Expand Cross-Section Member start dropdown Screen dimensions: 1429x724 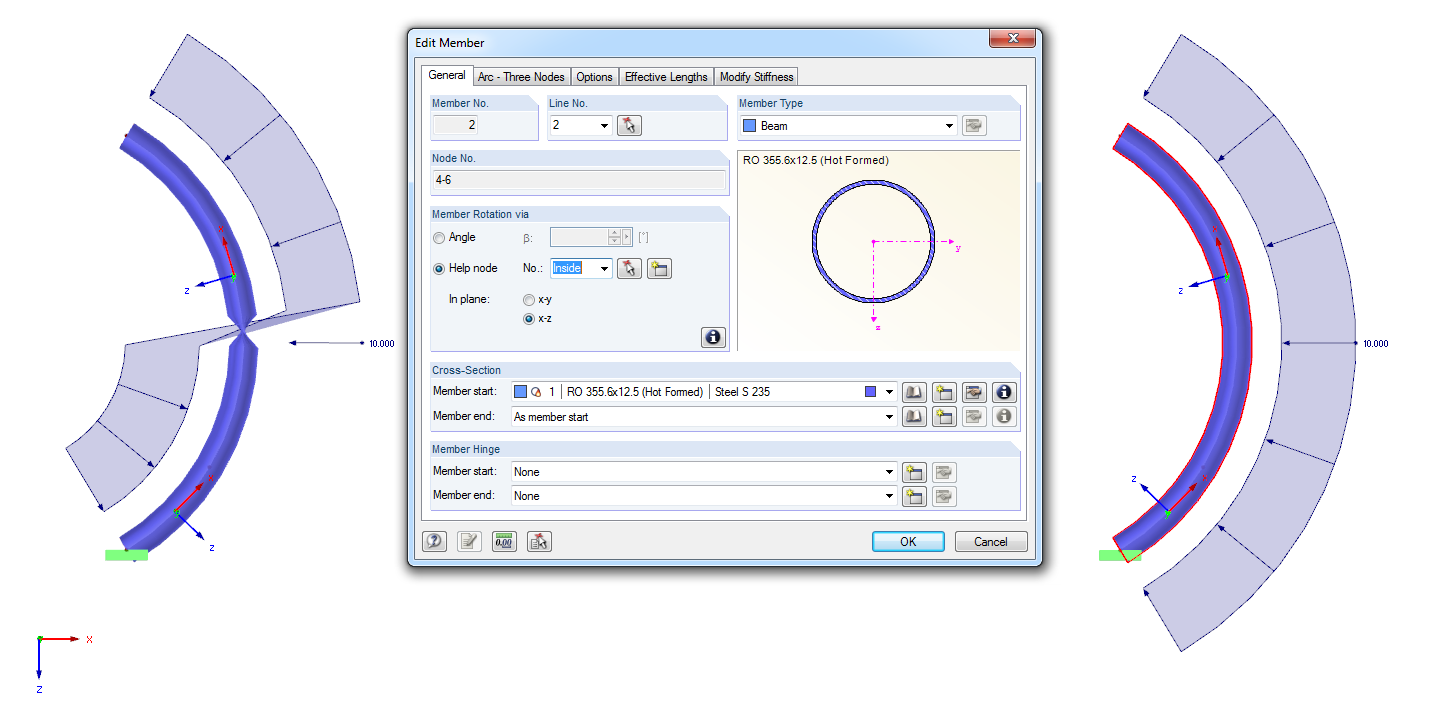tap(889, 392)
